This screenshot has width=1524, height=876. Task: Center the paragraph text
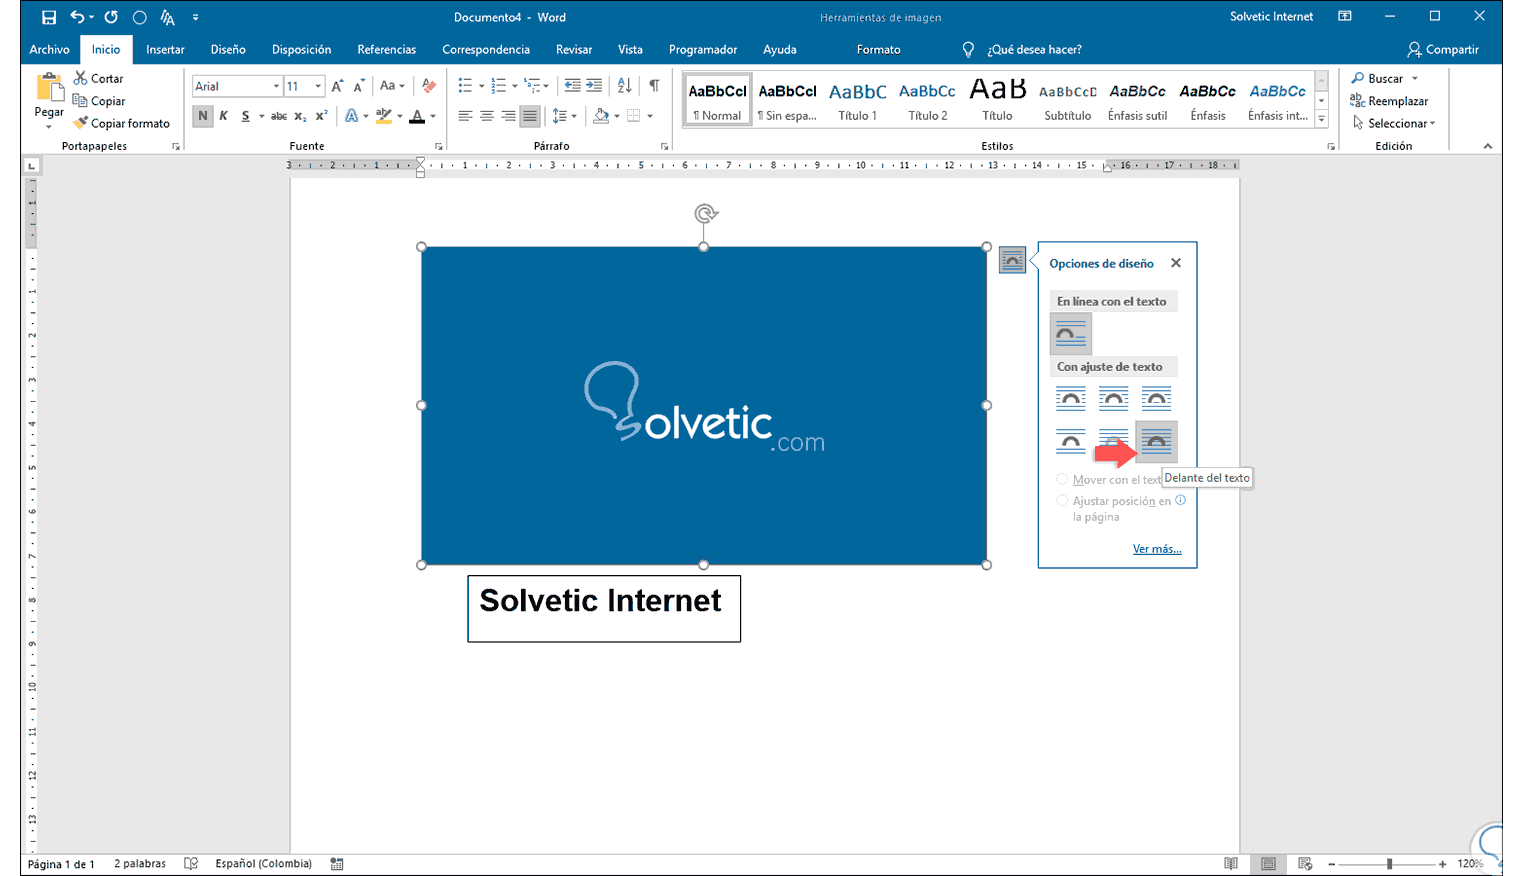487,116
